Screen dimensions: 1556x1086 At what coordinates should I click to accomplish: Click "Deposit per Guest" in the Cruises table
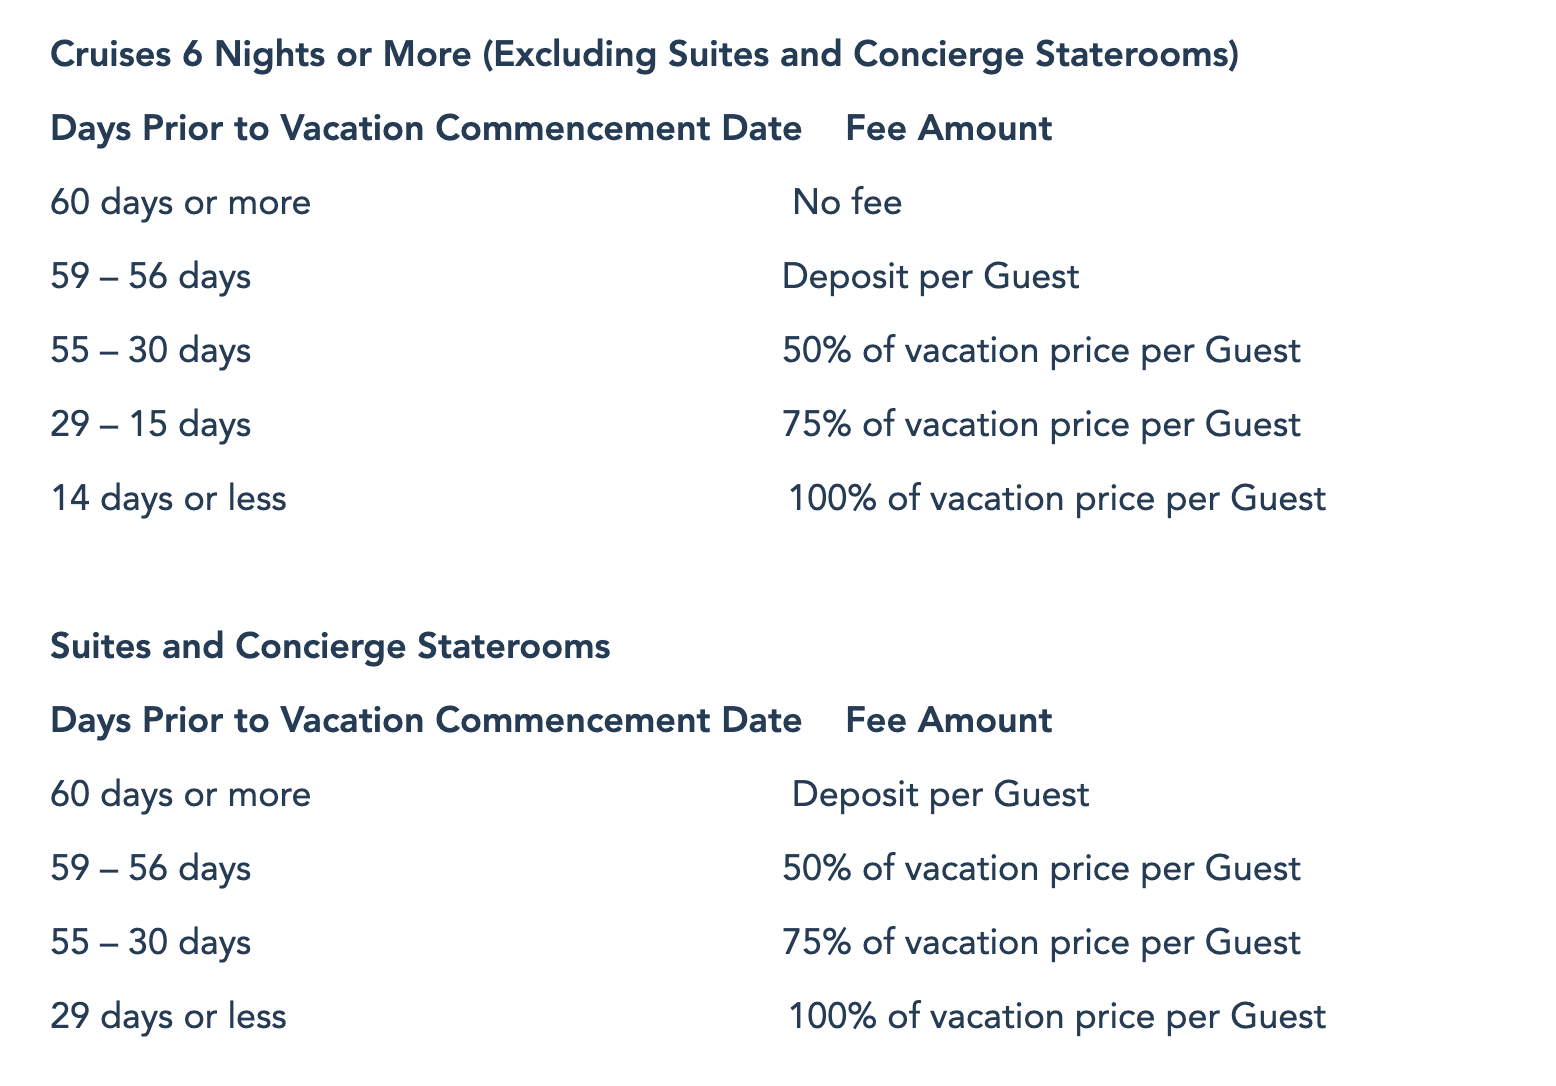pos(930,277)
